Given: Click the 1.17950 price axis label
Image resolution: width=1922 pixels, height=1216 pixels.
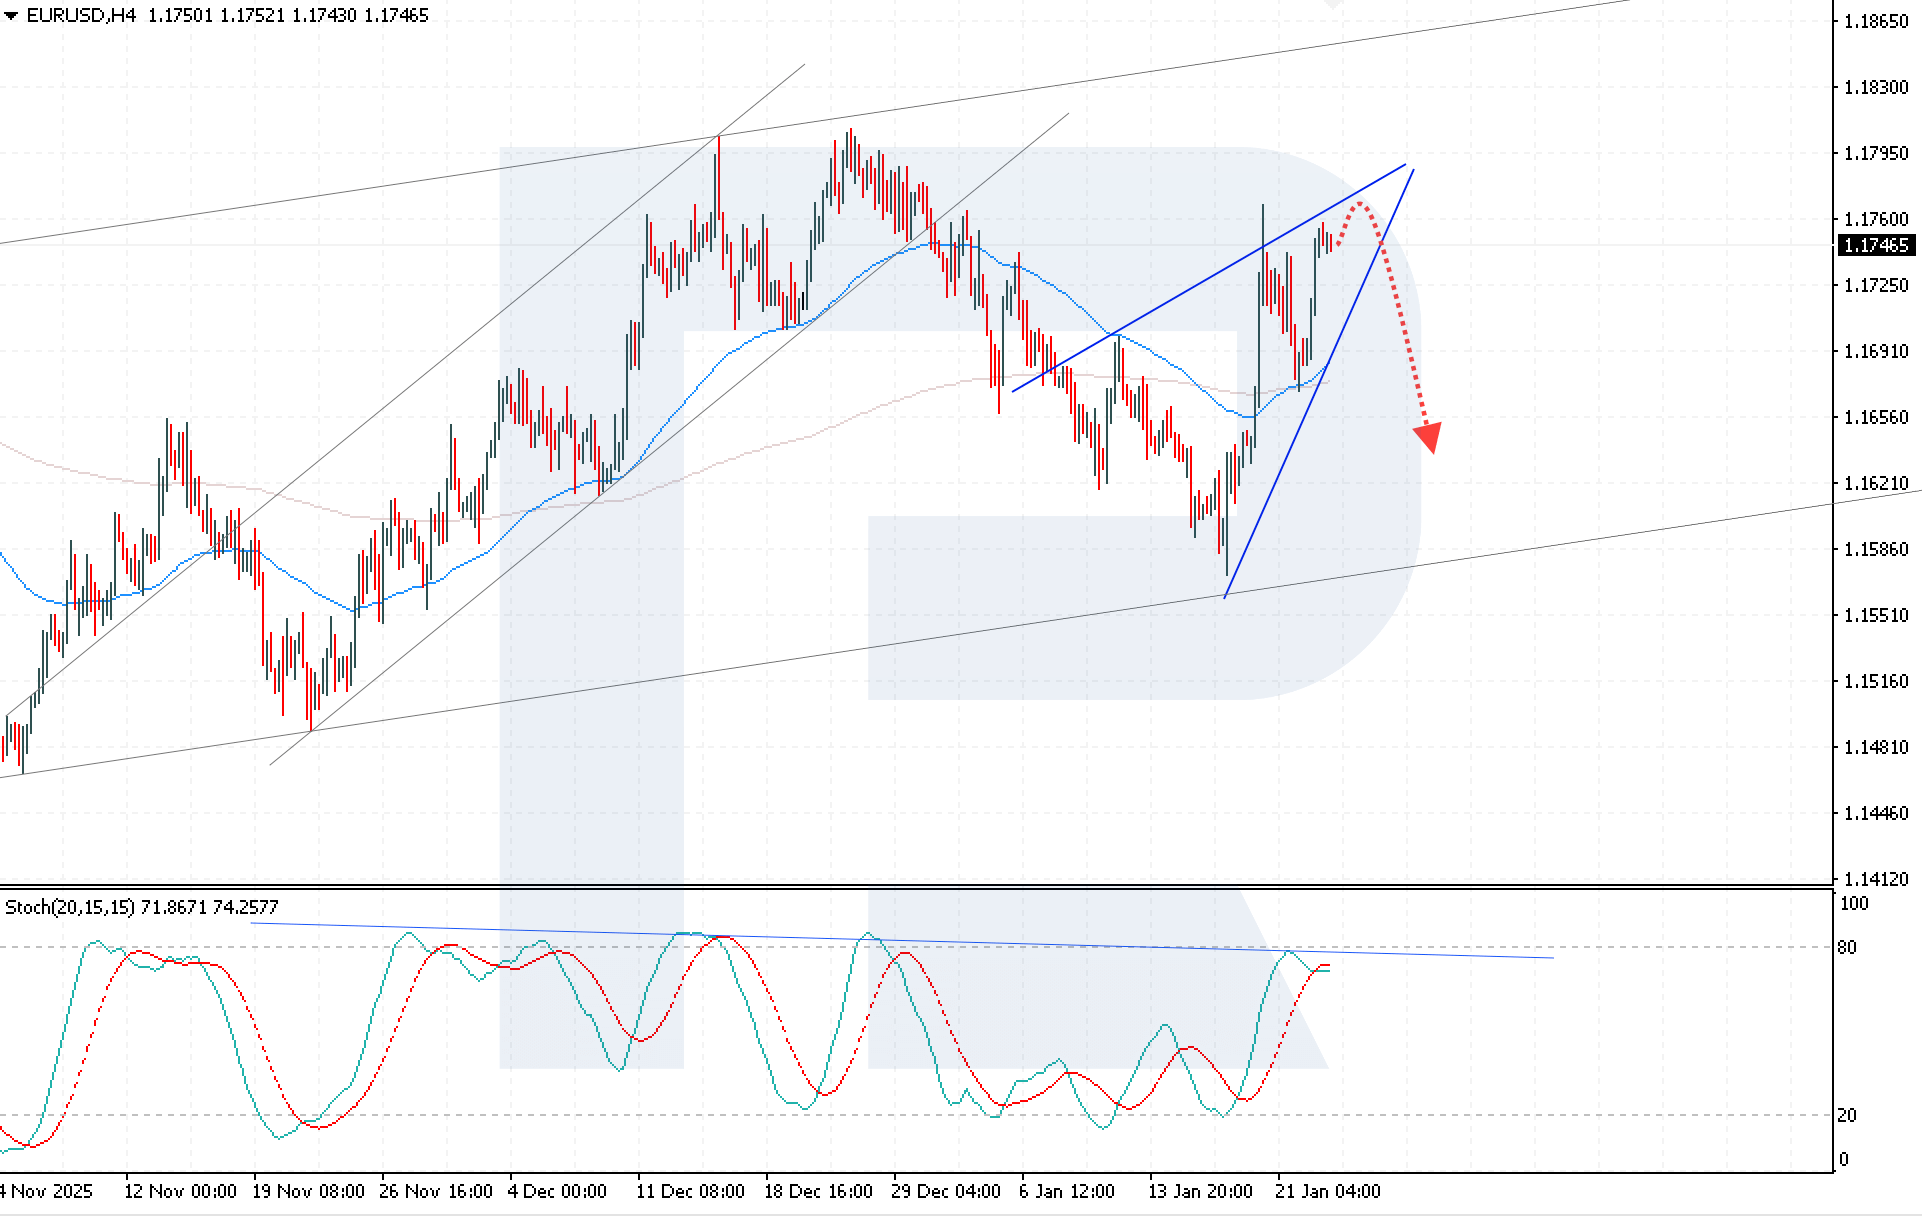Looking at the screenshot, I should [x=1876, y=153].
